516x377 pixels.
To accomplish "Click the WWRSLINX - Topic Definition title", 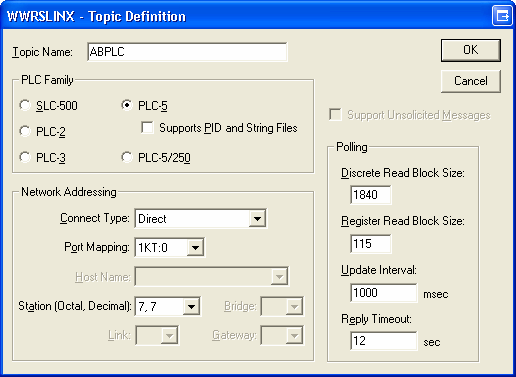I will 96,16.
